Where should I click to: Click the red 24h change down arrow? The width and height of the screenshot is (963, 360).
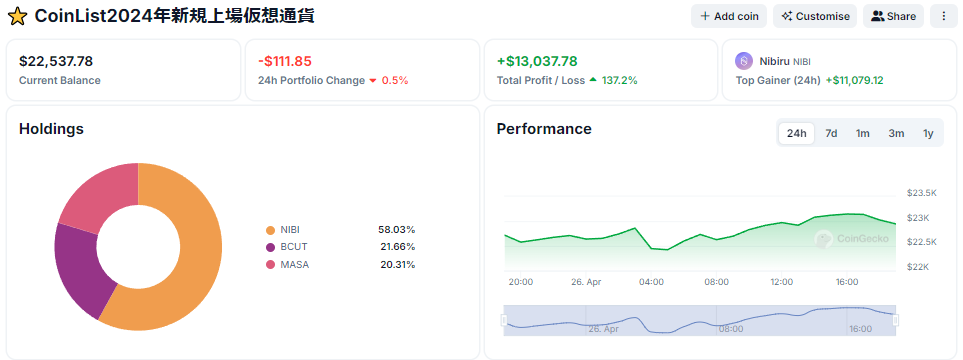[373, 81]
